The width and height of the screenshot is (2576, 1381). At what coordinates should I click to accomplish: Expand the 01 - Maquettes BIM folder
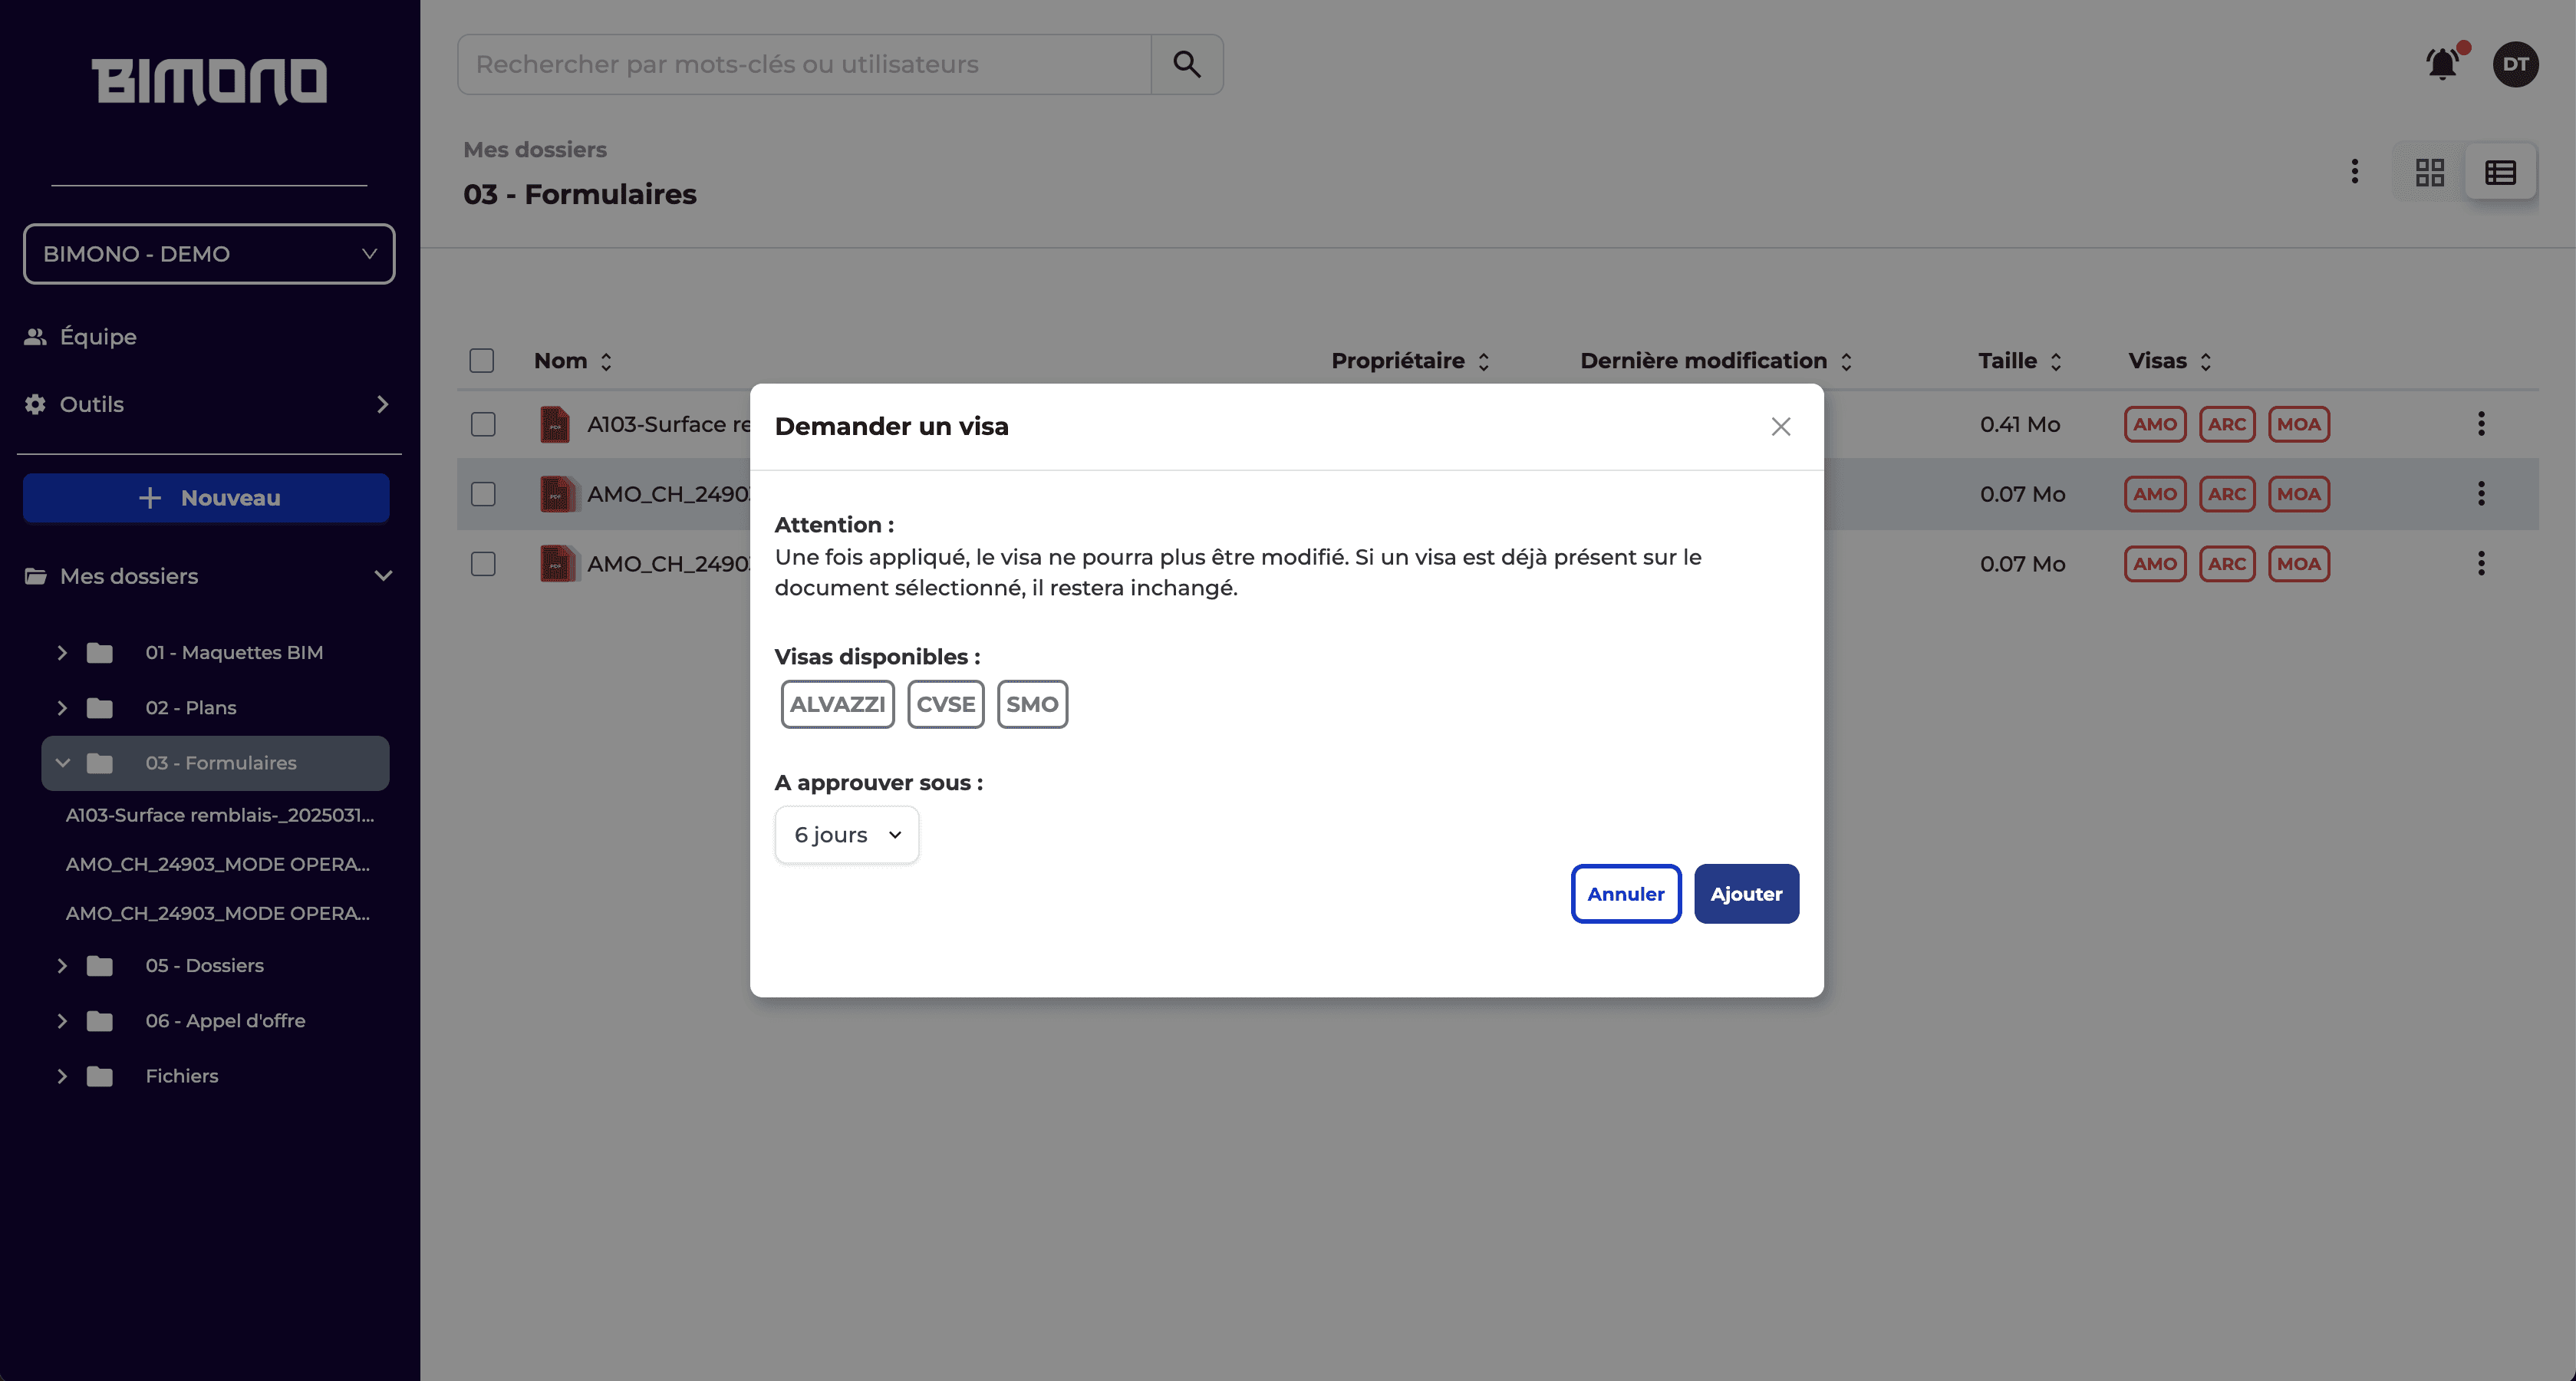pos(62,653)
